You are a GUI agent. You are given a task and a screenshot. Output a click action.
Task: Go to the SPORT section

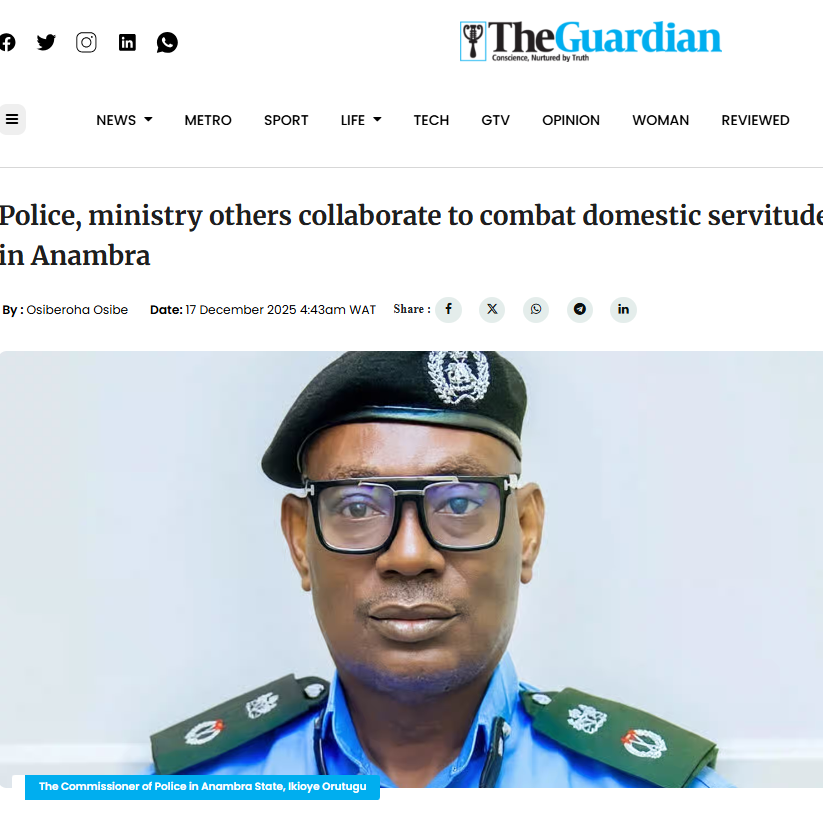pos(286,120)
